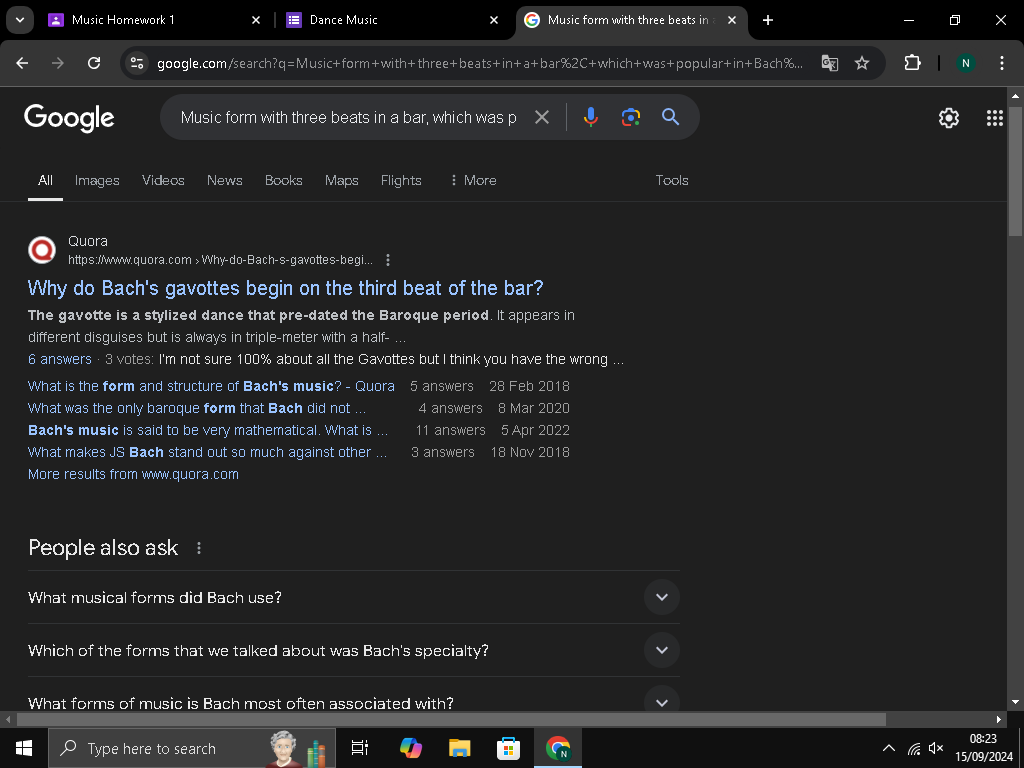Open the translate page icon
1024x768 pixels.
pyautogui.click(x=829, y=63)
